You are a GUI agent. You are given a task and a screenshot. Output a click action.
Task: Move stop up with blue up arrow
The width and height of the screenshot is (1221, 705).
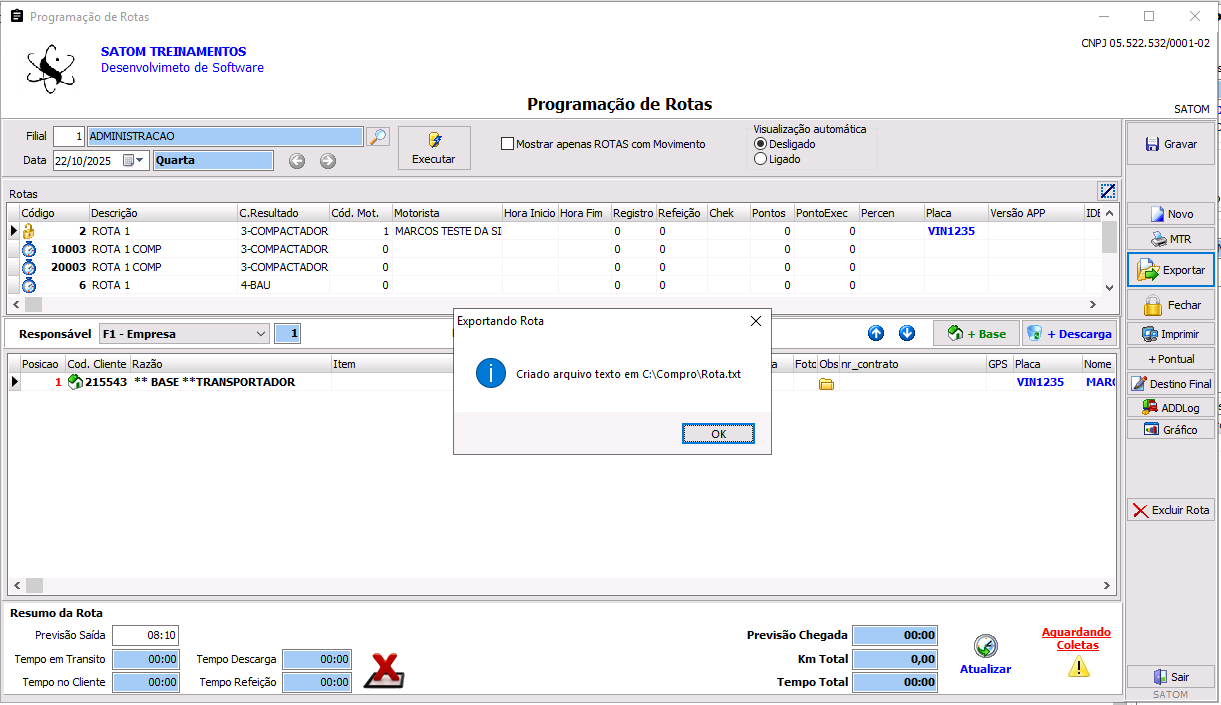[x=876, y=334]
